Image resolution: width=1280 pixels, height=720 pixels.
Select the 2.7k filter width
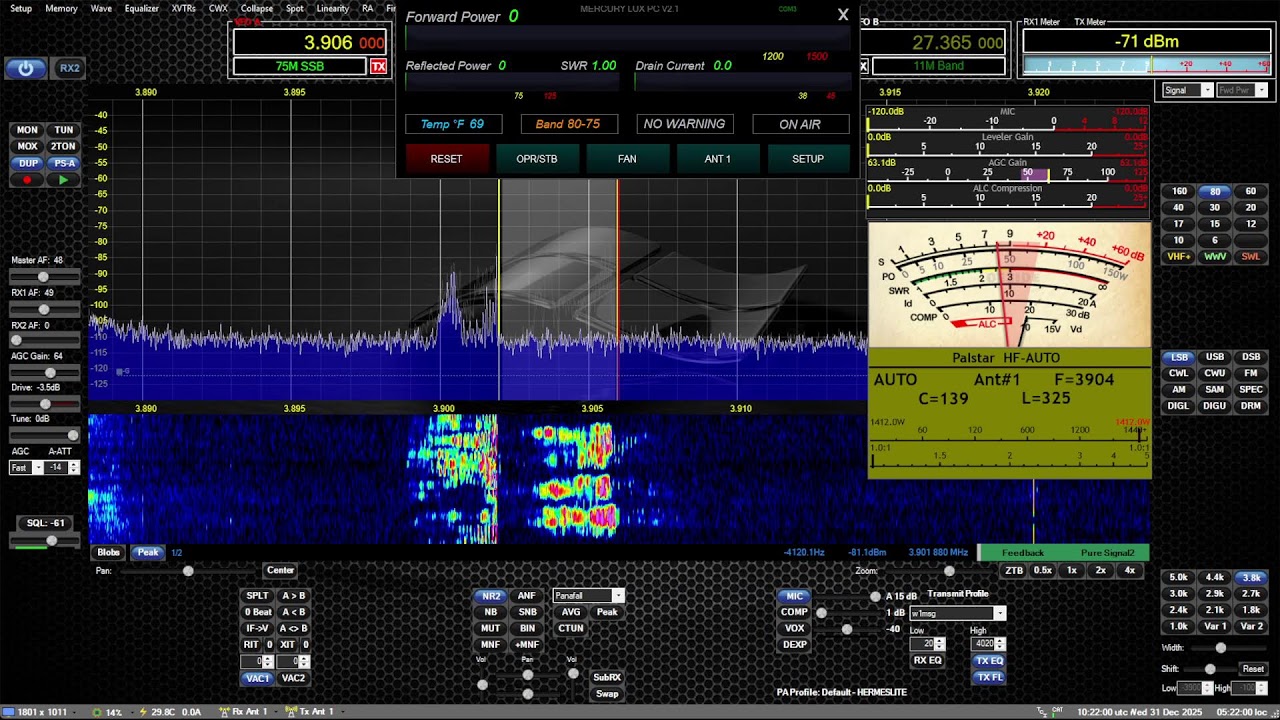pyautogui.click(x=1251, y=594)
